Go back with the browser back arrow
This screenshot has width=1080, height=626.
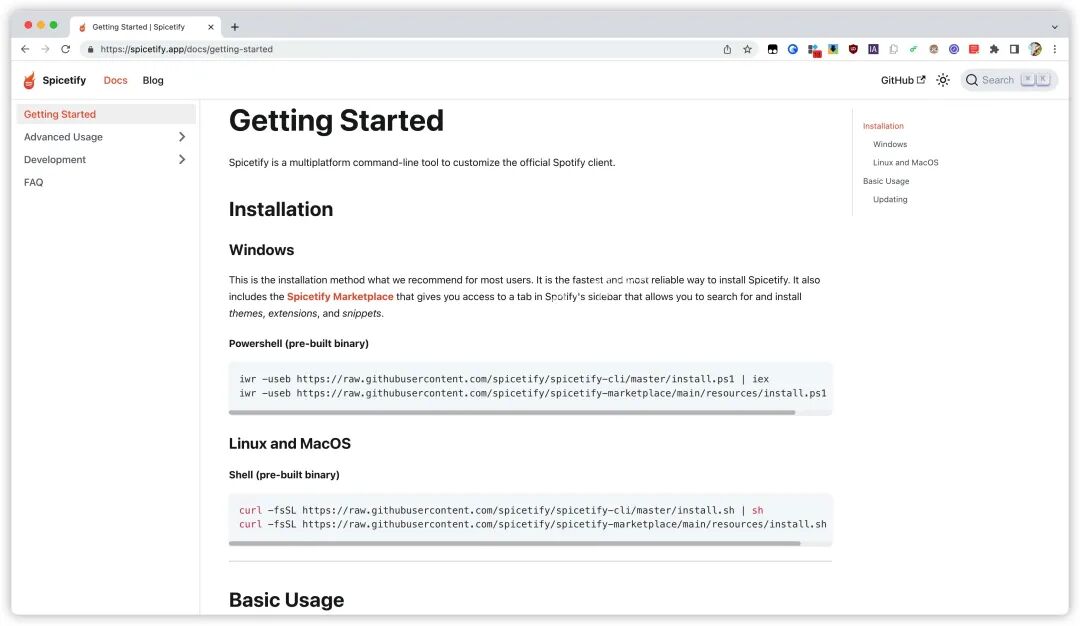click(x=25, y=49)
